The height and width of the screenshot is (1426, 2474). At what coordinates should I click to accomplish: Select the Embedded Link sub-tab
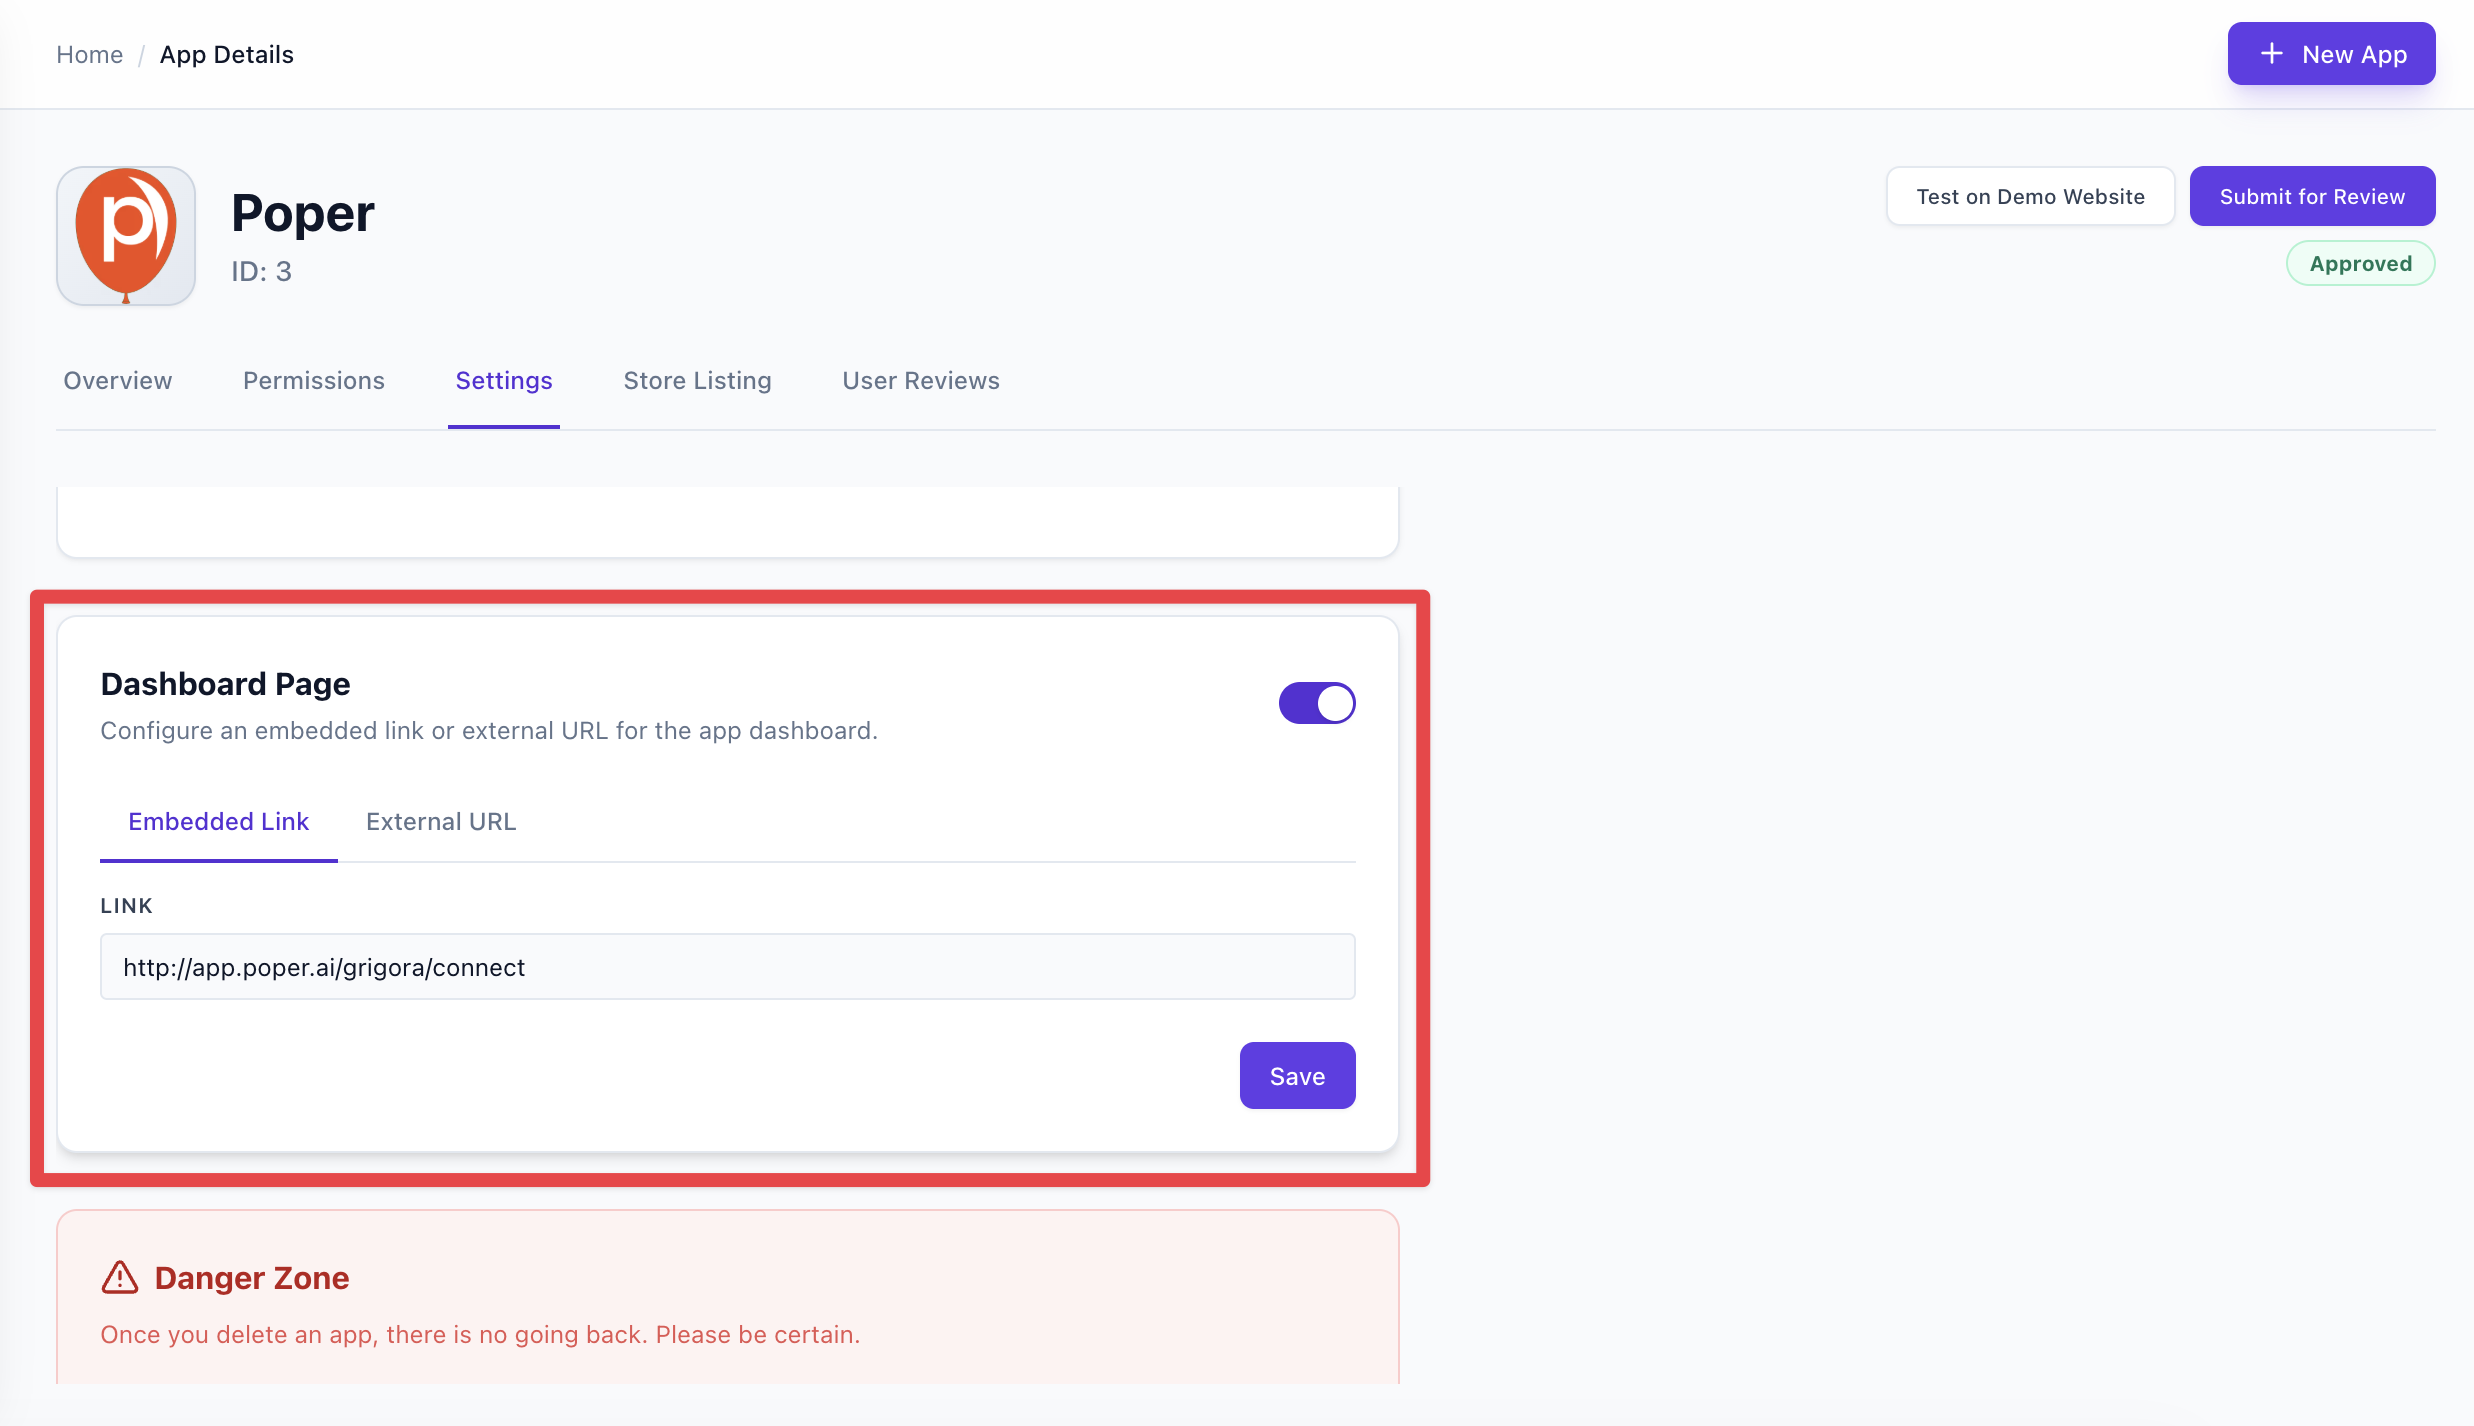(218, 822)
